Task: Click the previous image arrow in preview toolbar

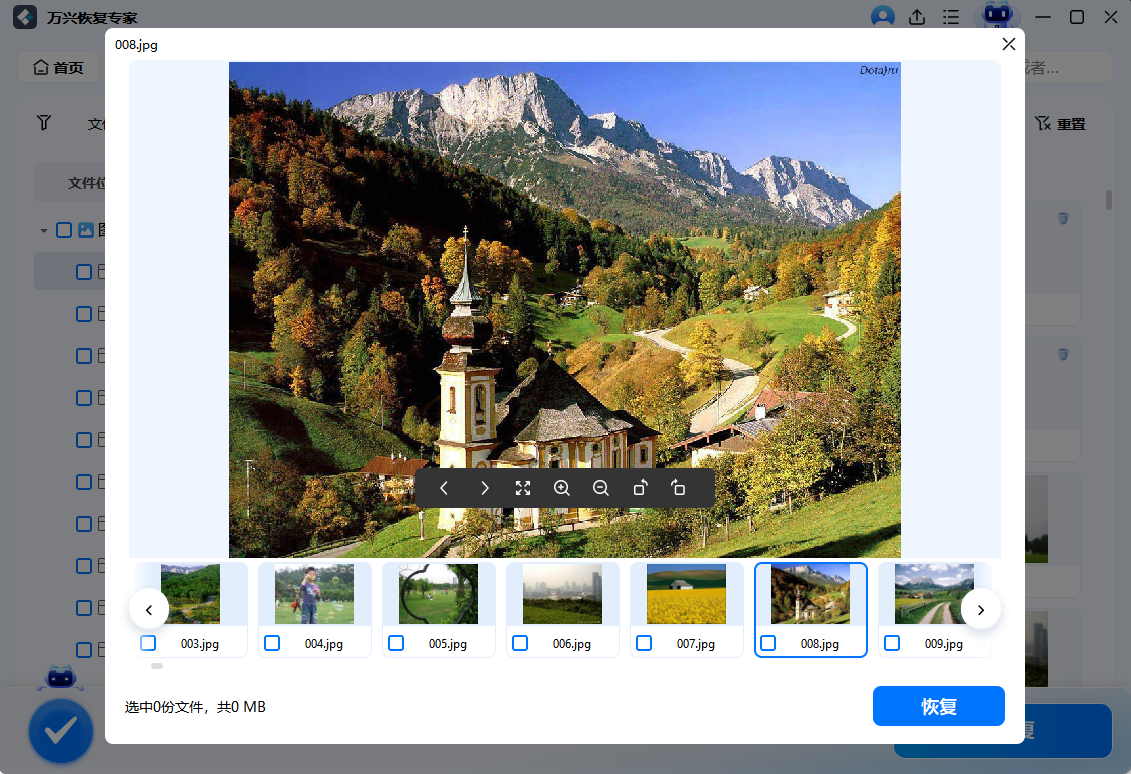Action: [445, 488]
